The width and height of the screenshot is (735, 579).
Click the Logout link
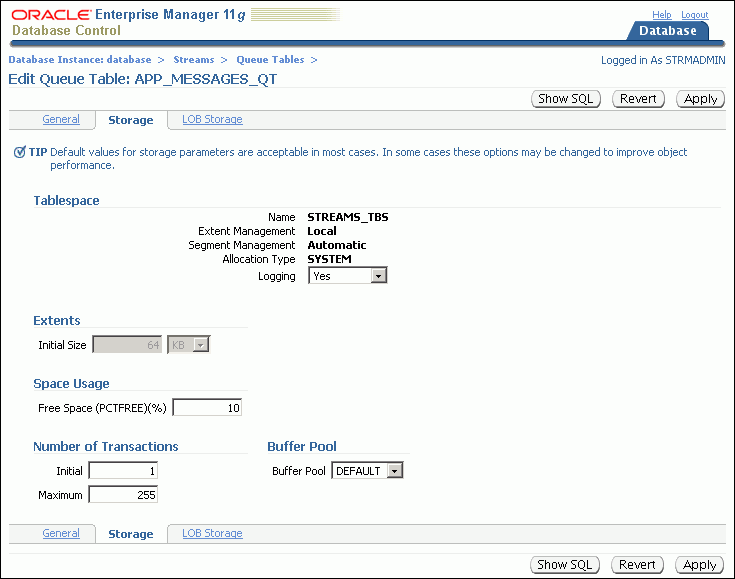(x=694, y=15)
